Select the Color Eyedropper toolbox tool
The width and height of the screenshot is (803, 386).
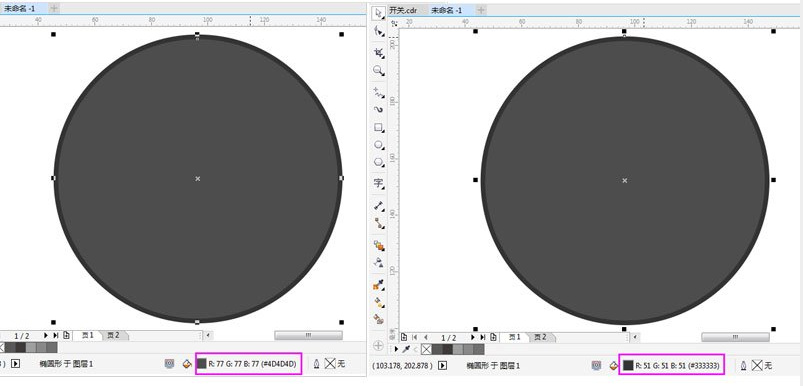tap(378, 284)
